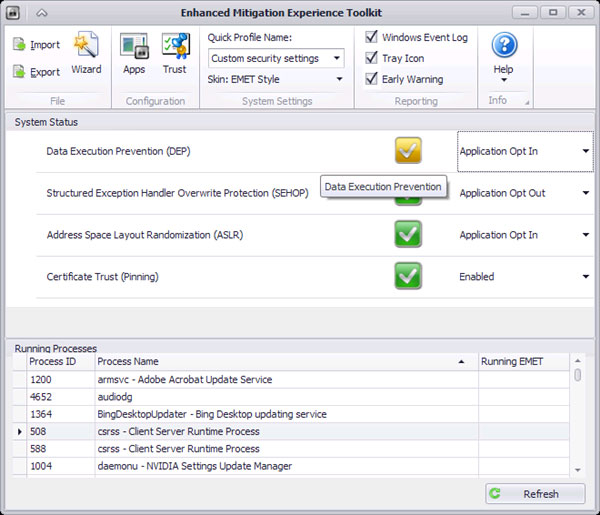The height and width of the screenshot is (515, 600).
Task: Click the green refresh arrow icon
Action: tap(495, 493)
